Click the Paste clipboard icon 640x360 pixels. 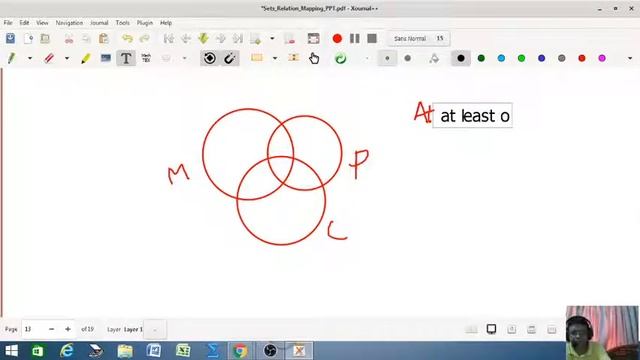point(104,38)
